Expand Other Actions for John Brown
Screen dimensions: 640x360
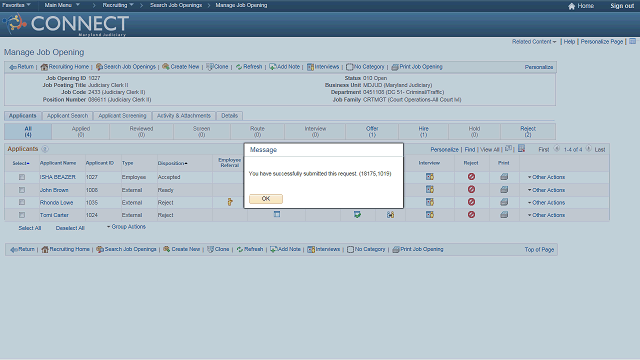point(547,190)
